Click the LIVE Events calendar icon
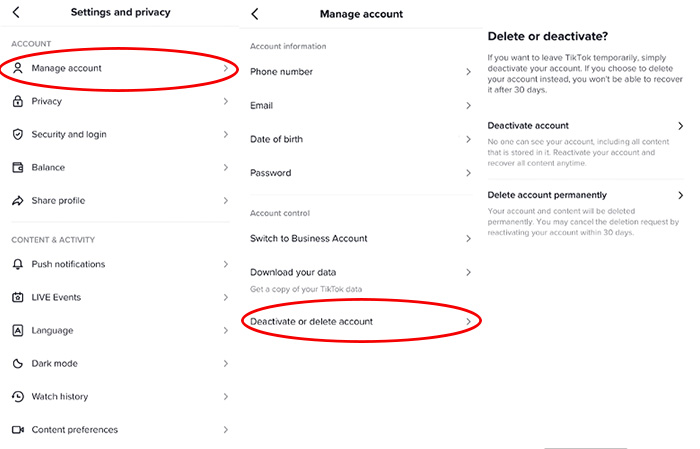Screen dimensions: 700x449 17,297
